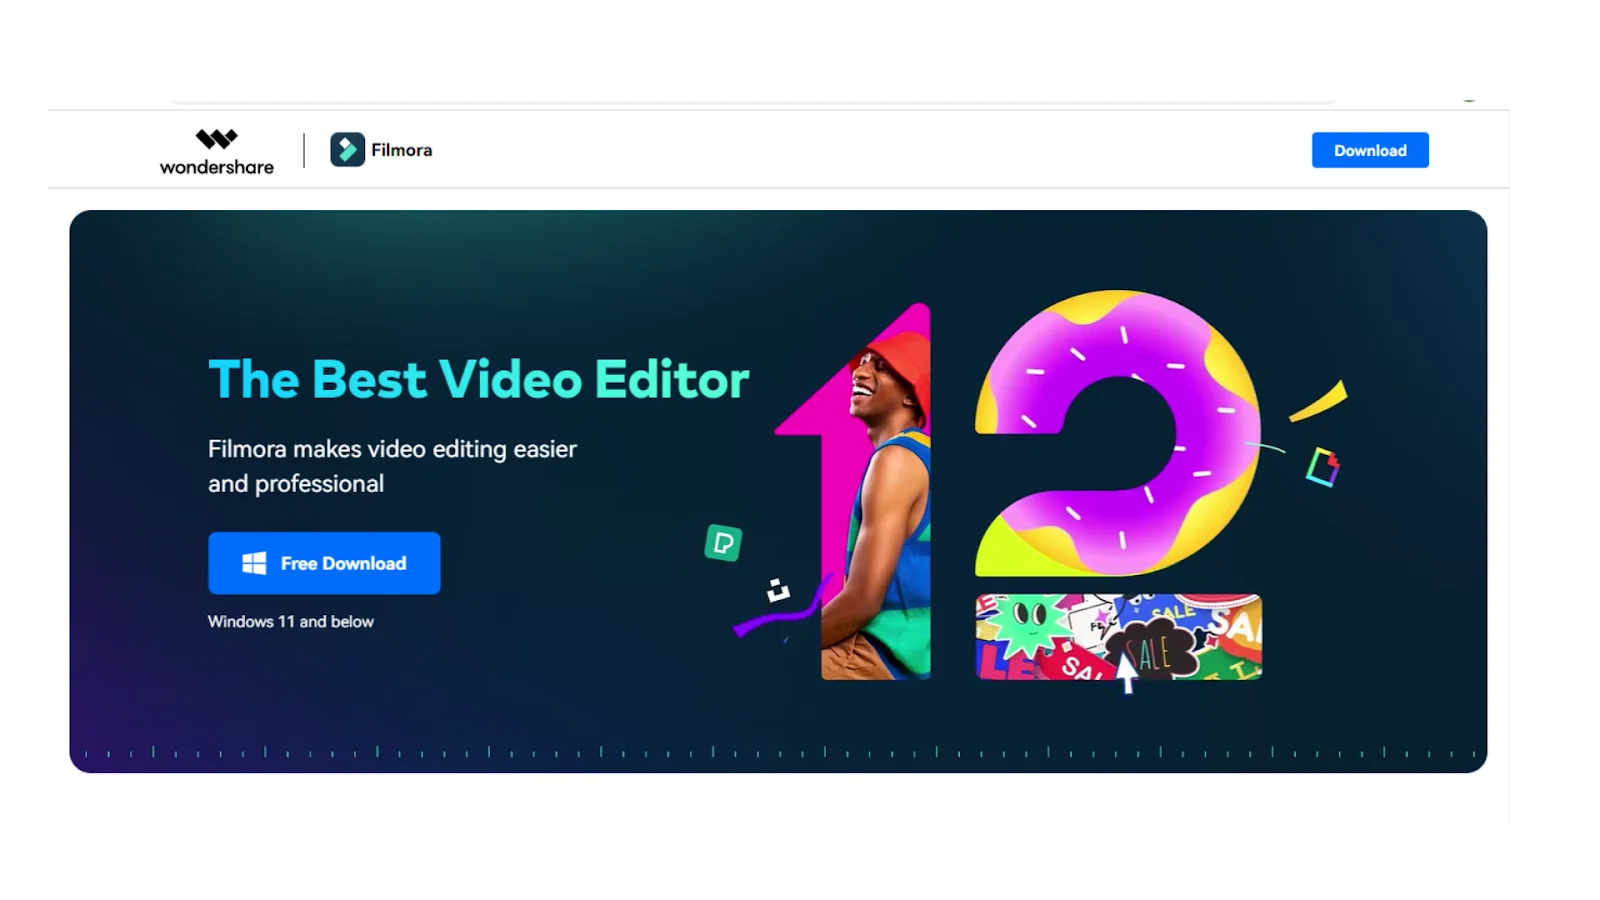Click the multicolor file icon right of the donut
Image resolution: width=1600 pixels, height=900 pixels.
(x=1323, y=467)
